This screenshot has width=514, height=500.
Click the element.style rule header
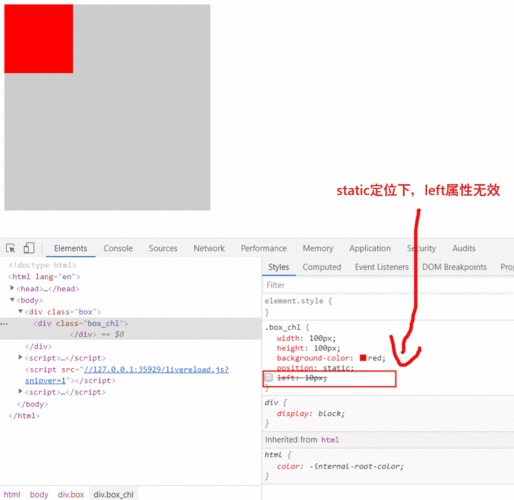click(298, 301)
